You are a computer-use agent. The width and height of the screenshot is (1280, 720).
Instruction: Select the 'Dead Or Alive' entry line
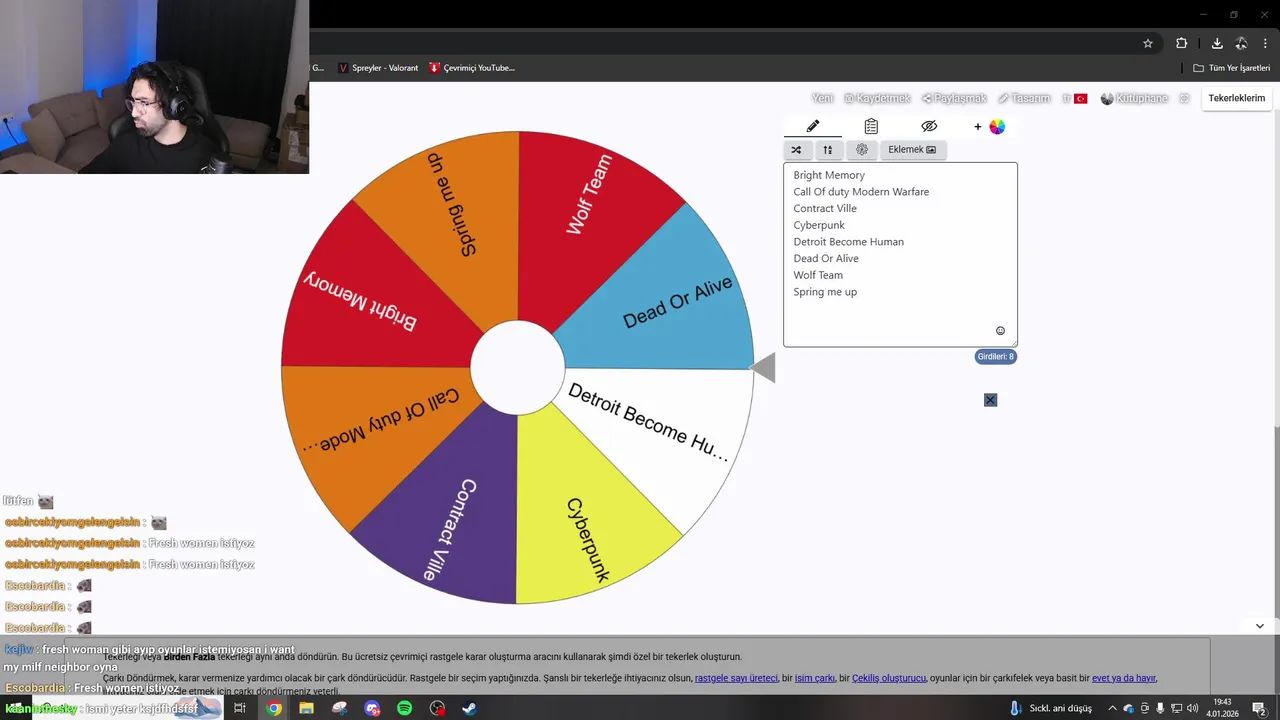pos(826,259)
